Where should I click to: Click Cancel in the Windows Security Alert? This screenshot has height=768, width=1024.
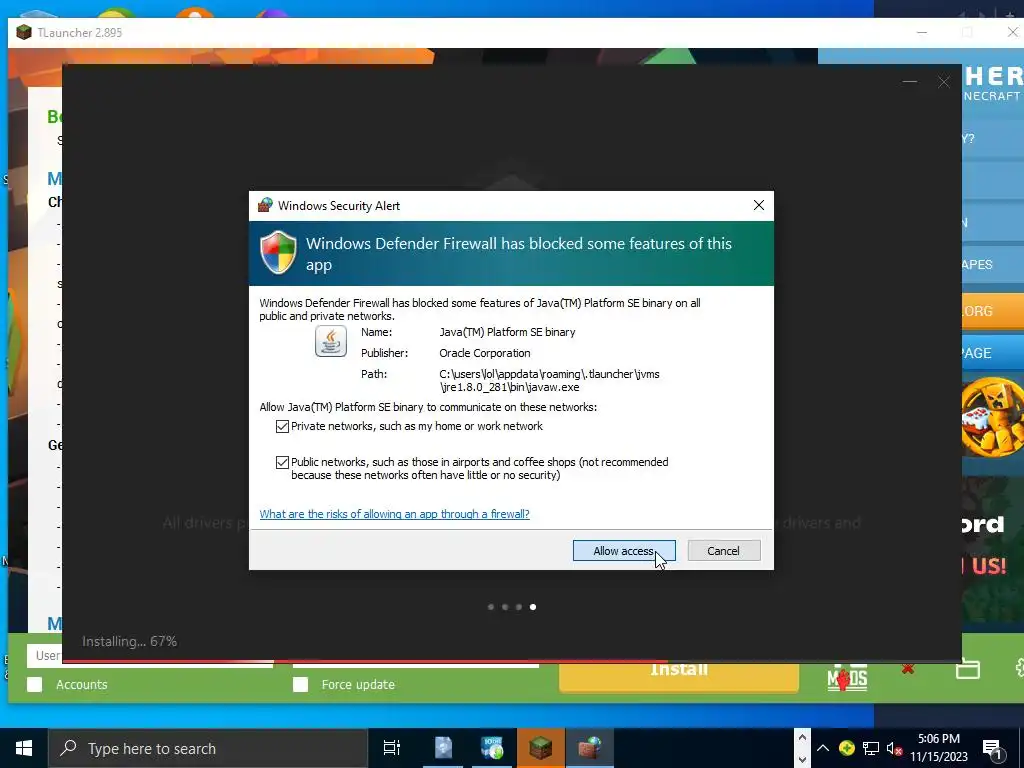pos(724,551)
